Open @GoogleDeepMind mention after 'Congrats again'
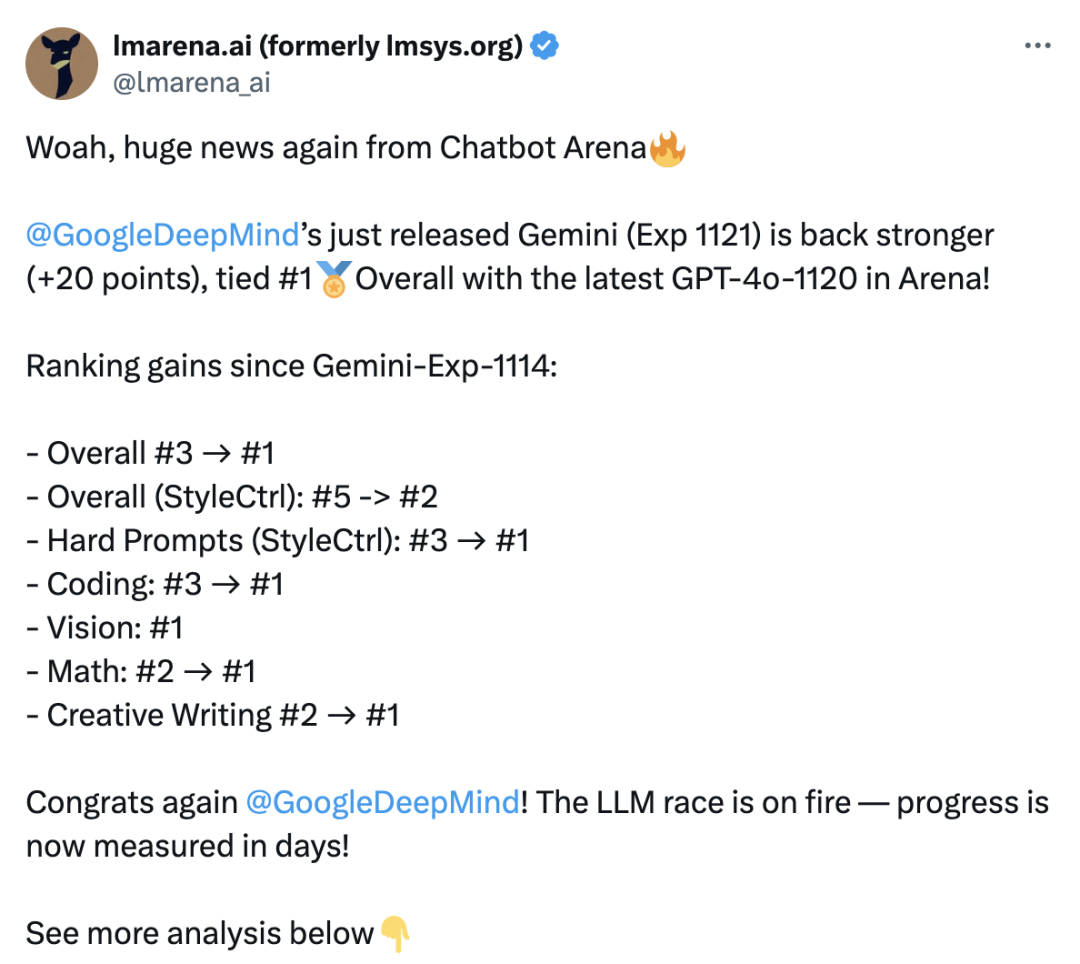 coord(382,802)
